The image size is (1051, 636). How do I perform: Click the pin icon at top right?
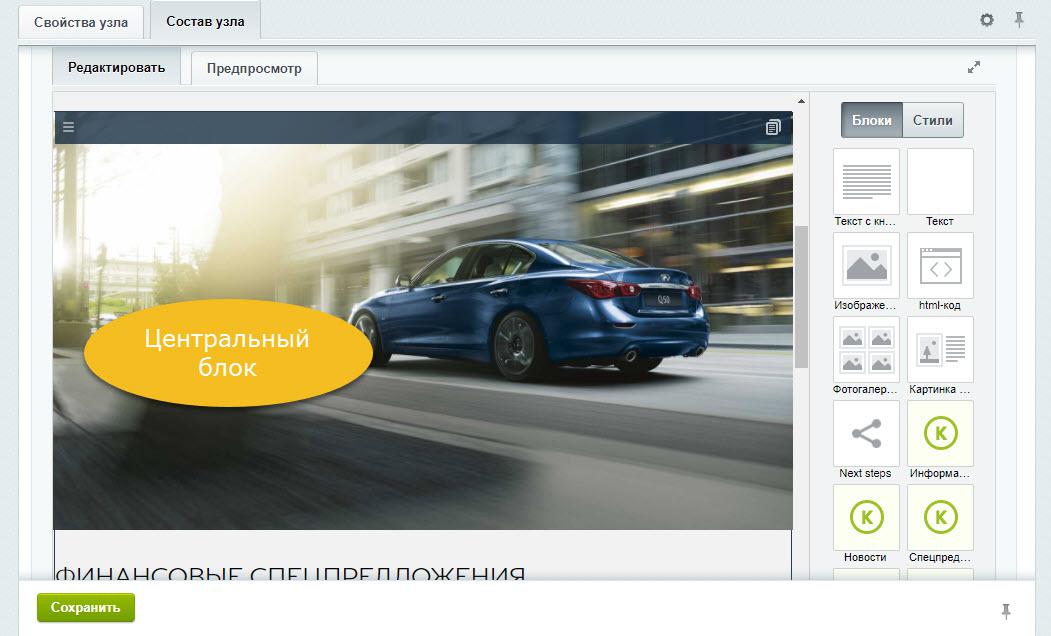point(1019,20)
